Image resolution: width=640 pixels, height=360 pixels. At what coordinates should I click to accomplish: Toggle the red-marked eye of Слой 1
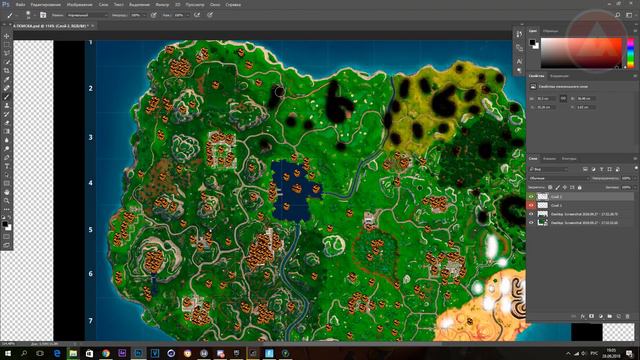pyautogui.click(x=531, y=205)
